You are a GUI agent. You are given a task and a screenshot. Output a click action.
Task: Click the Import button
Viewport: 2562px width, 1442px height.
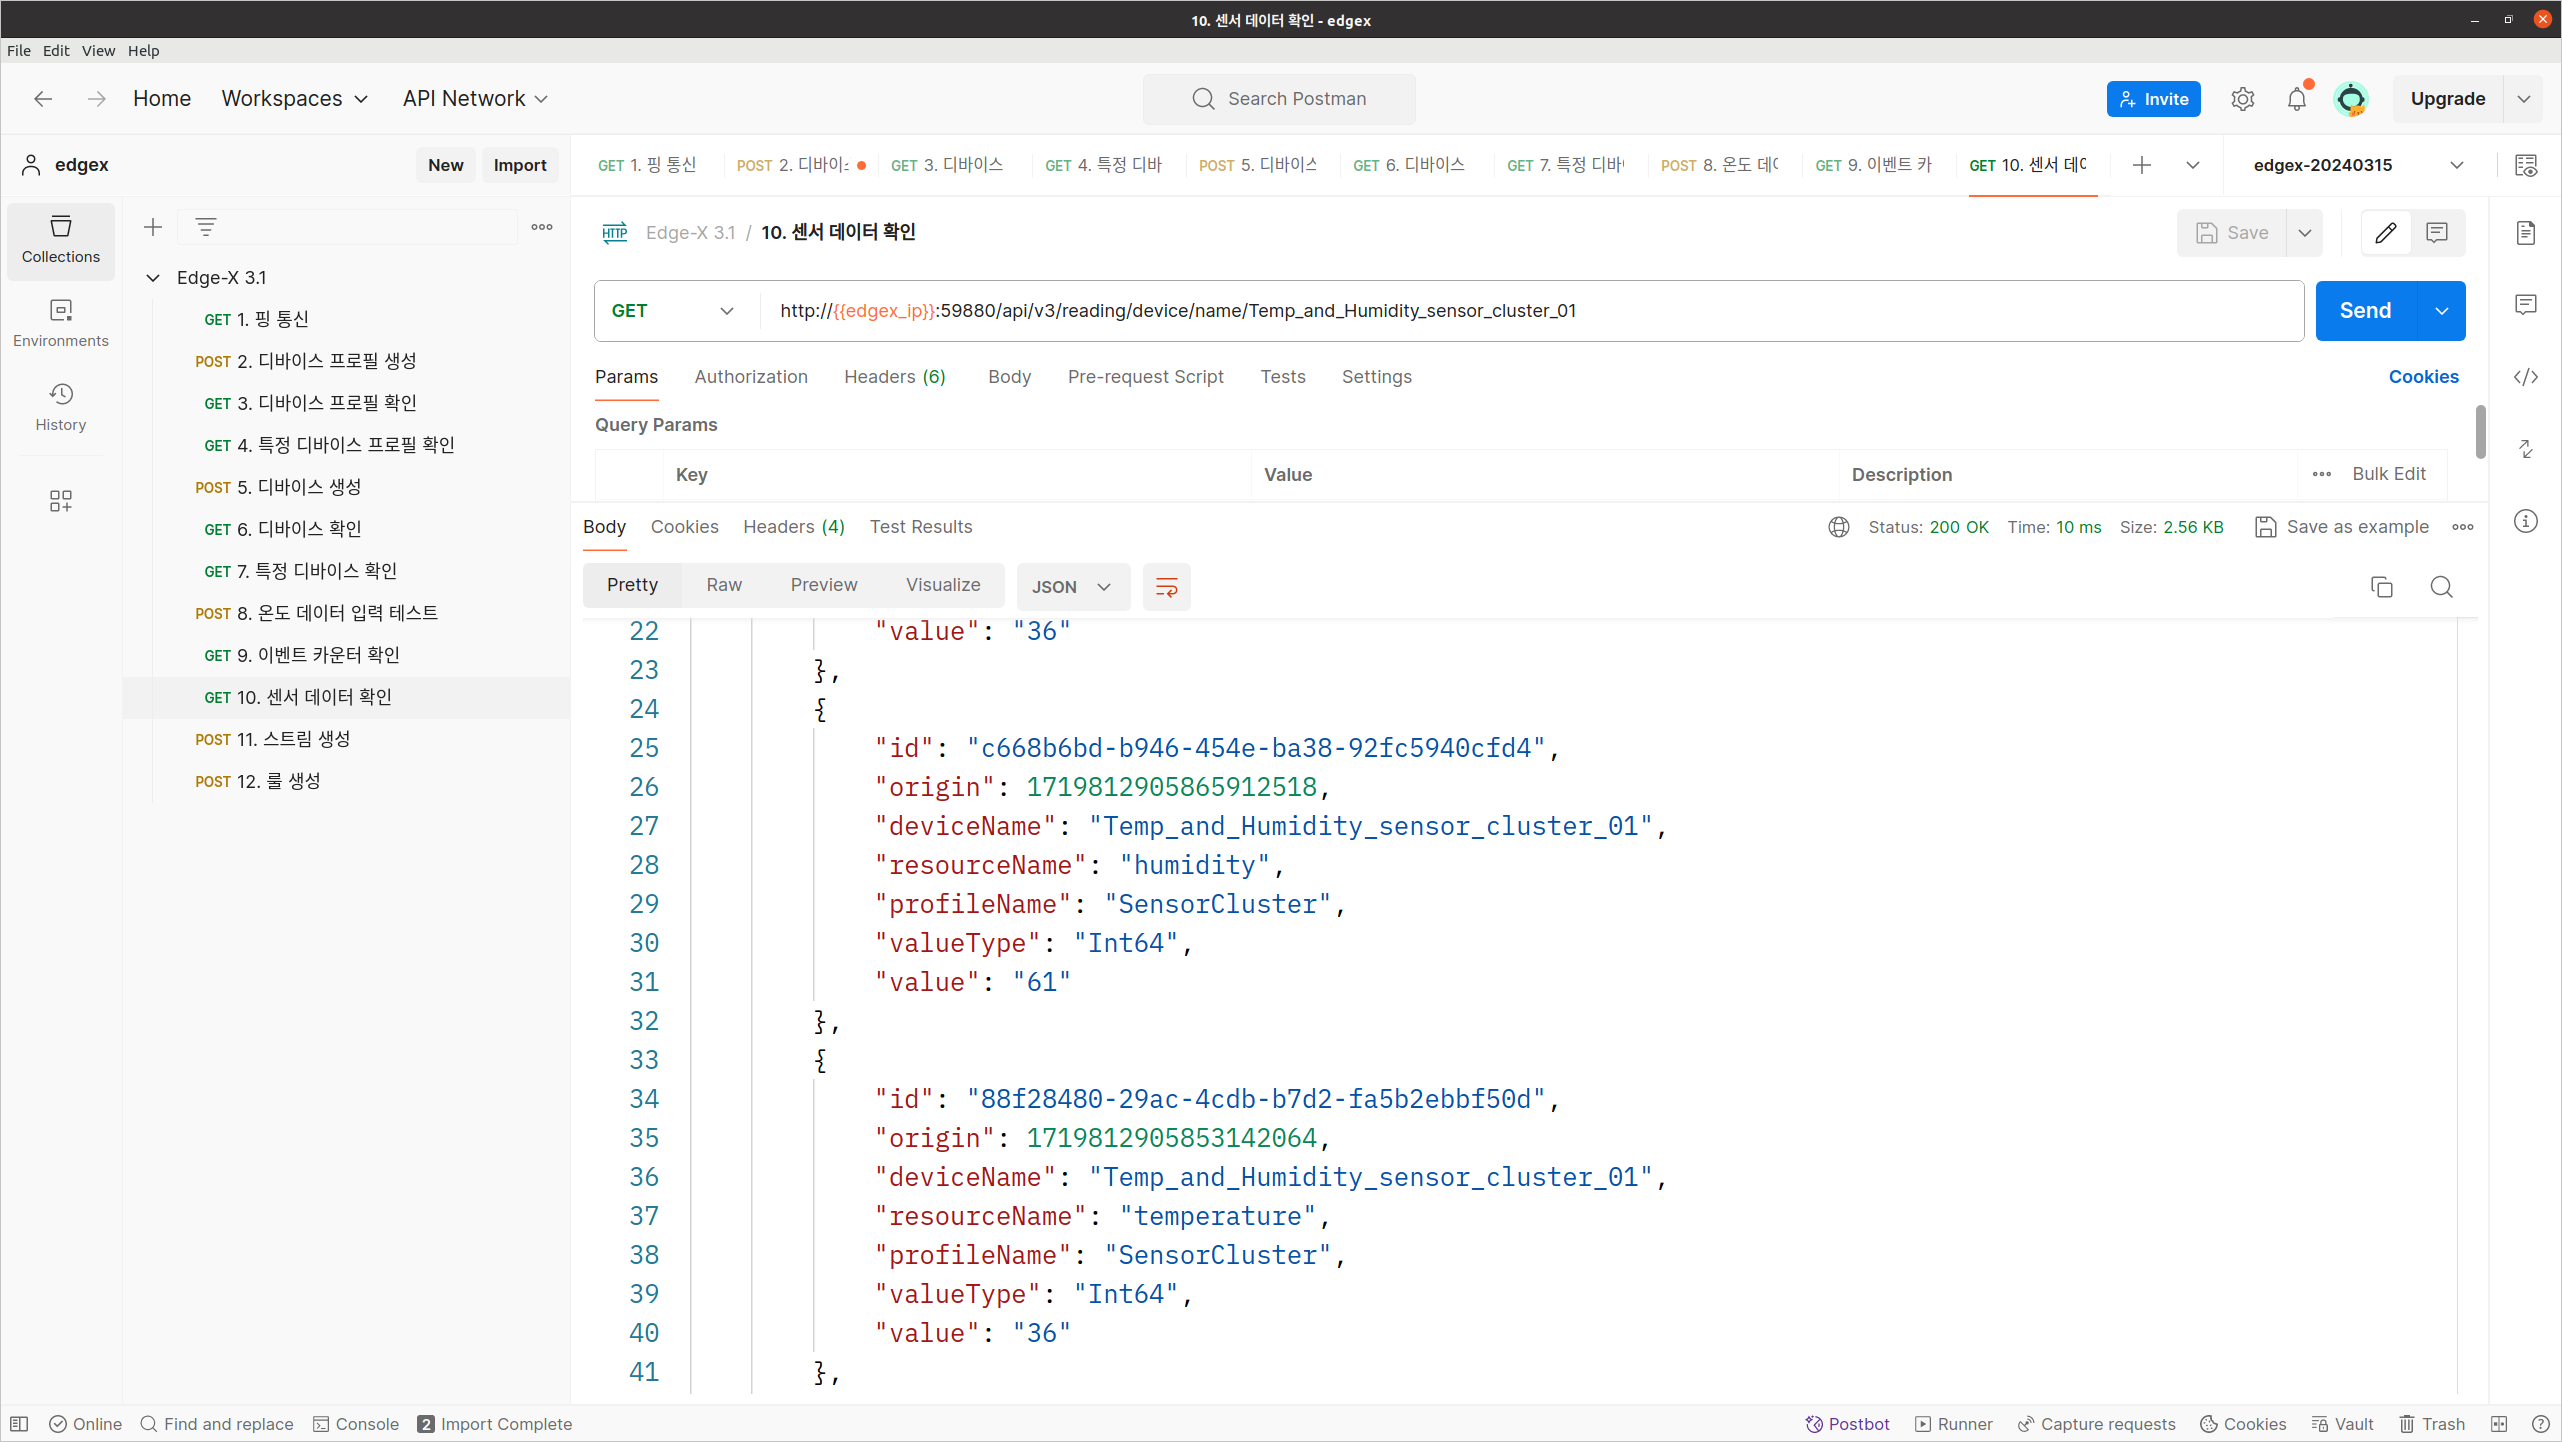(520, 166)
